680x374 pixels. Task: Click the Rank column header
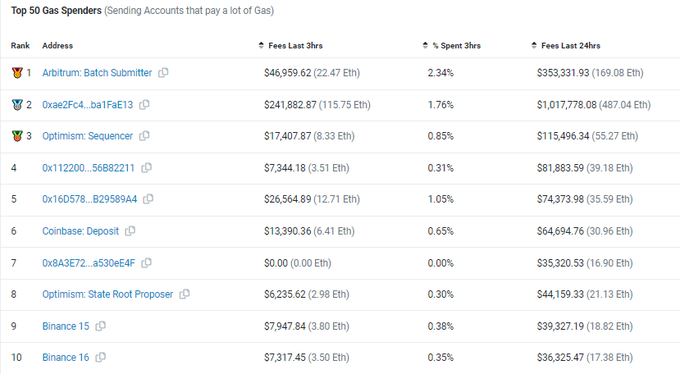tap(20, 46)
